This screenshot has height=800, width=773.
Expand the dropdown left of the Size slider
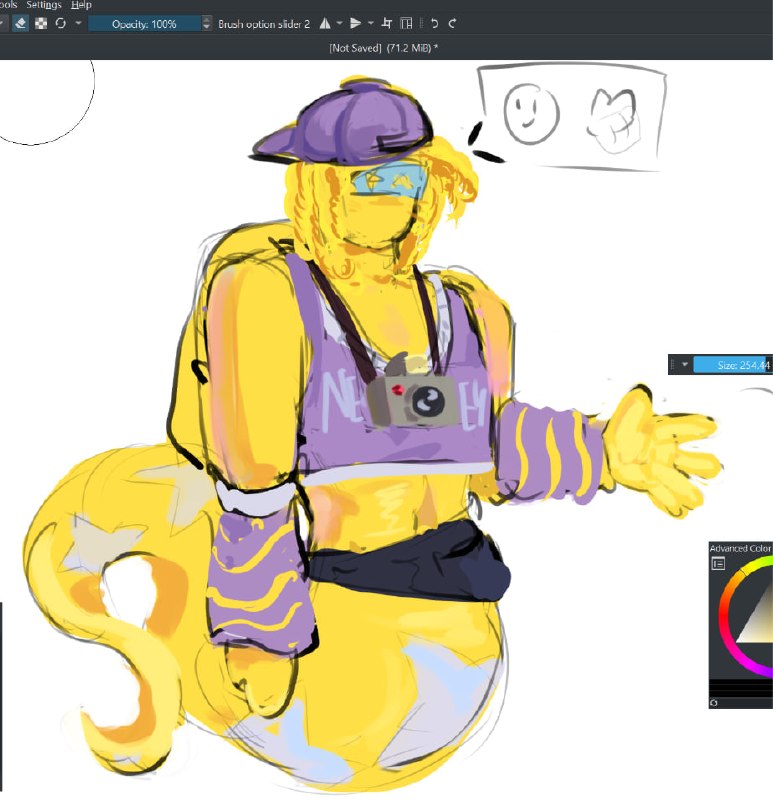[685, 365]
